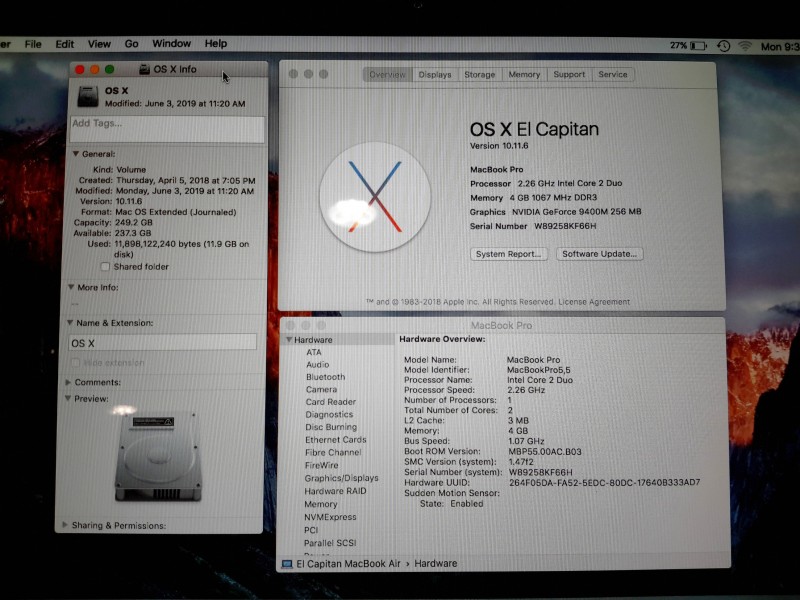Viewport: 800px width, 600px height.
Task: Select Camera in the Hardware list
Action: [x=321, y=389]
